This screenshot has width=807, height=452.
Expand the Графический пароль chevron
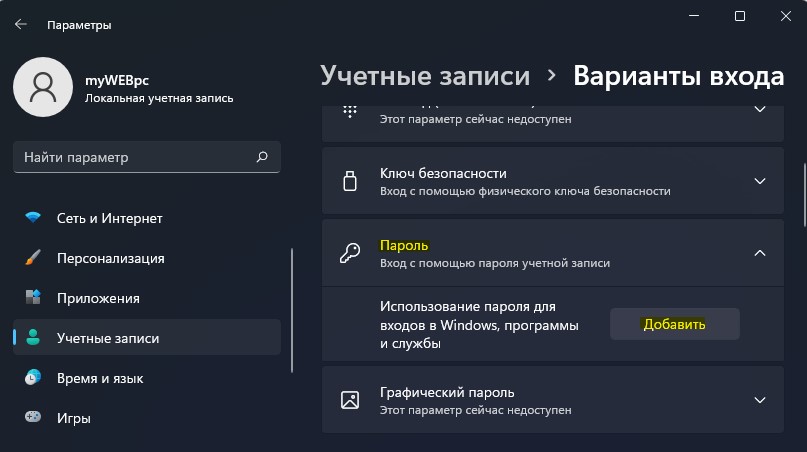(760, 400)
